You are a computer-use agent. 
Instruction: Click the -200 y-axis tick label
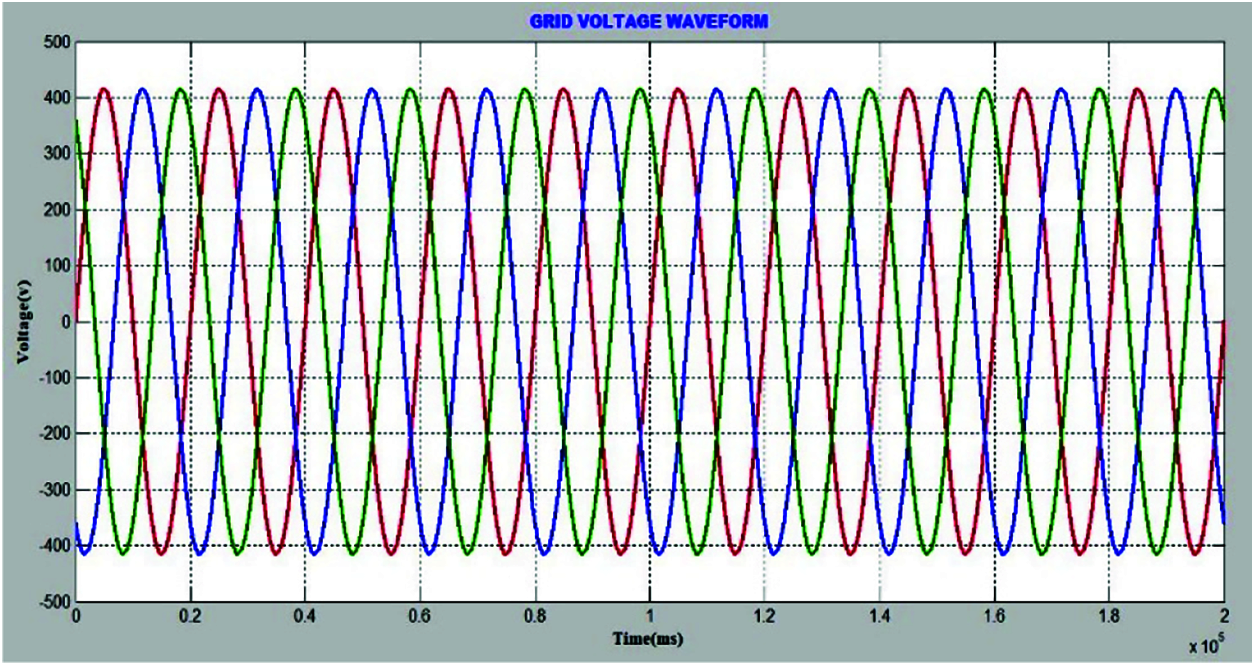pos(51,435)
